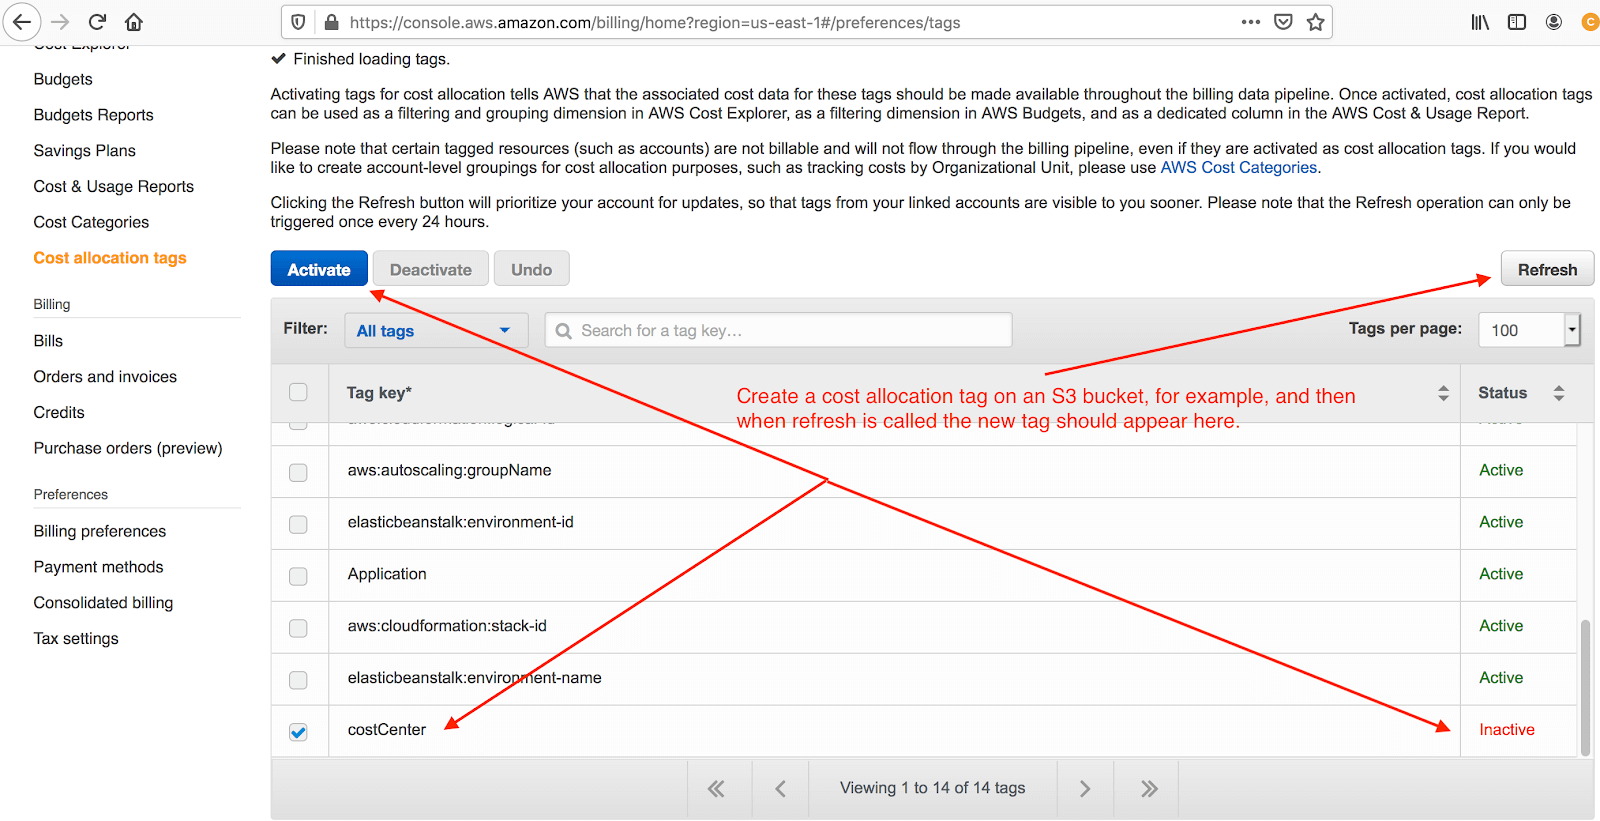Go forward with the browser forward arrow
Viewport: 1600px width, 821px height.
[60, 22]
